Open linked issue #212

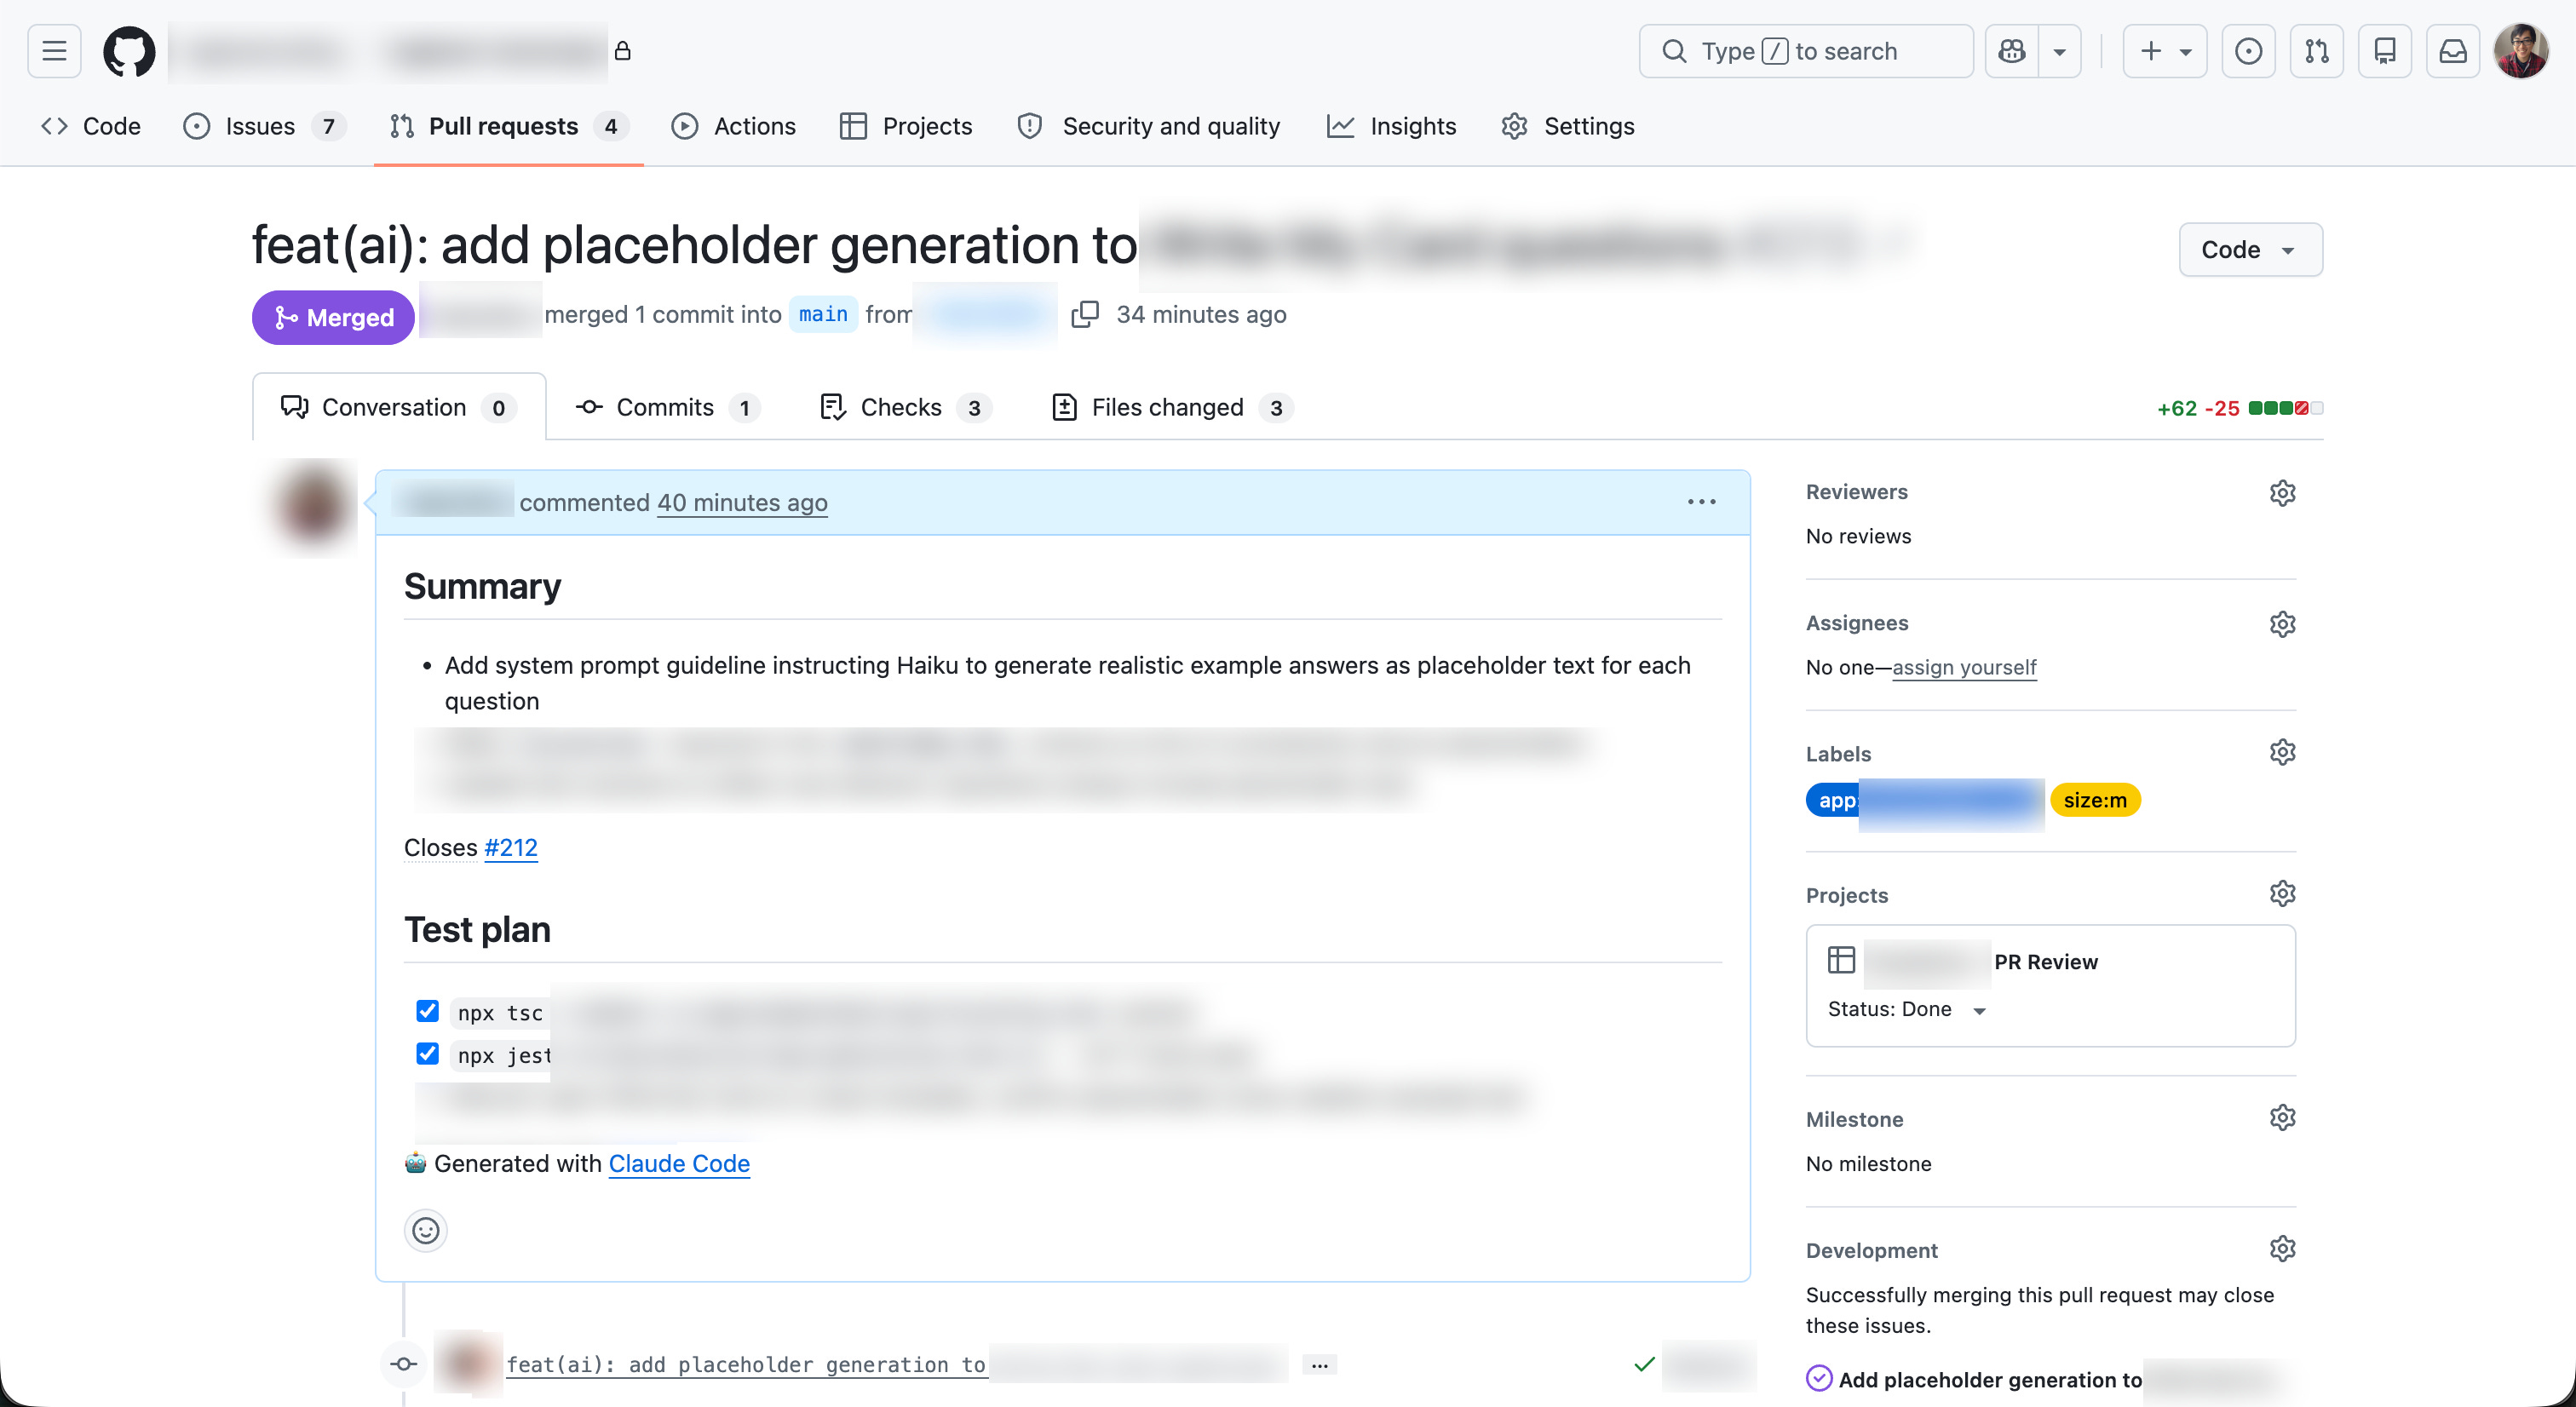511,848
